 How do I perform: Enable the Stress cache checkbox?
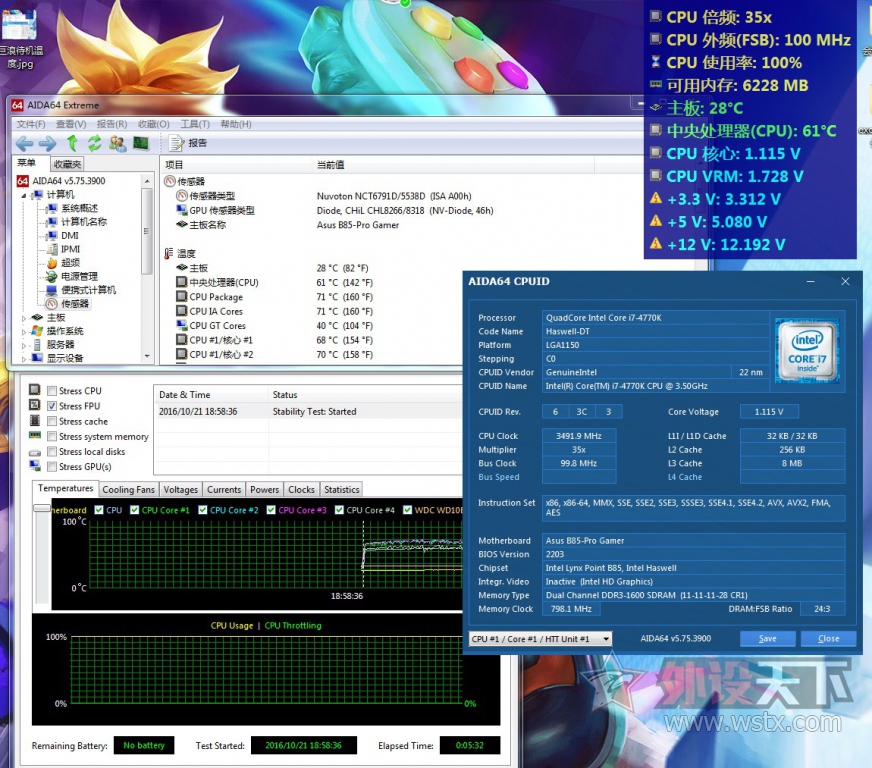pos(52,421)
